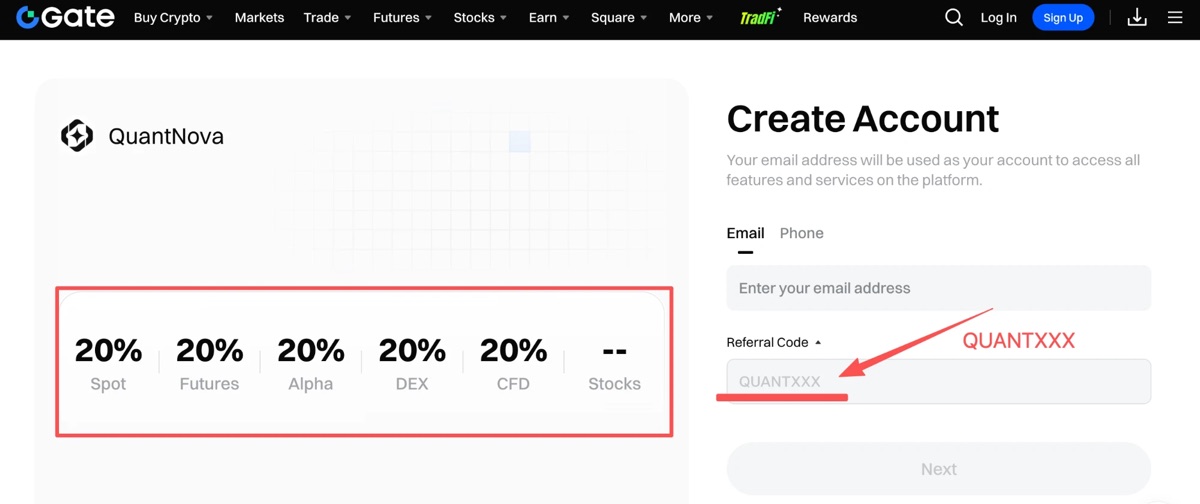Screen dimensions: 1200x504
Task: Open the Rewards page
Action: coord(830,17)
